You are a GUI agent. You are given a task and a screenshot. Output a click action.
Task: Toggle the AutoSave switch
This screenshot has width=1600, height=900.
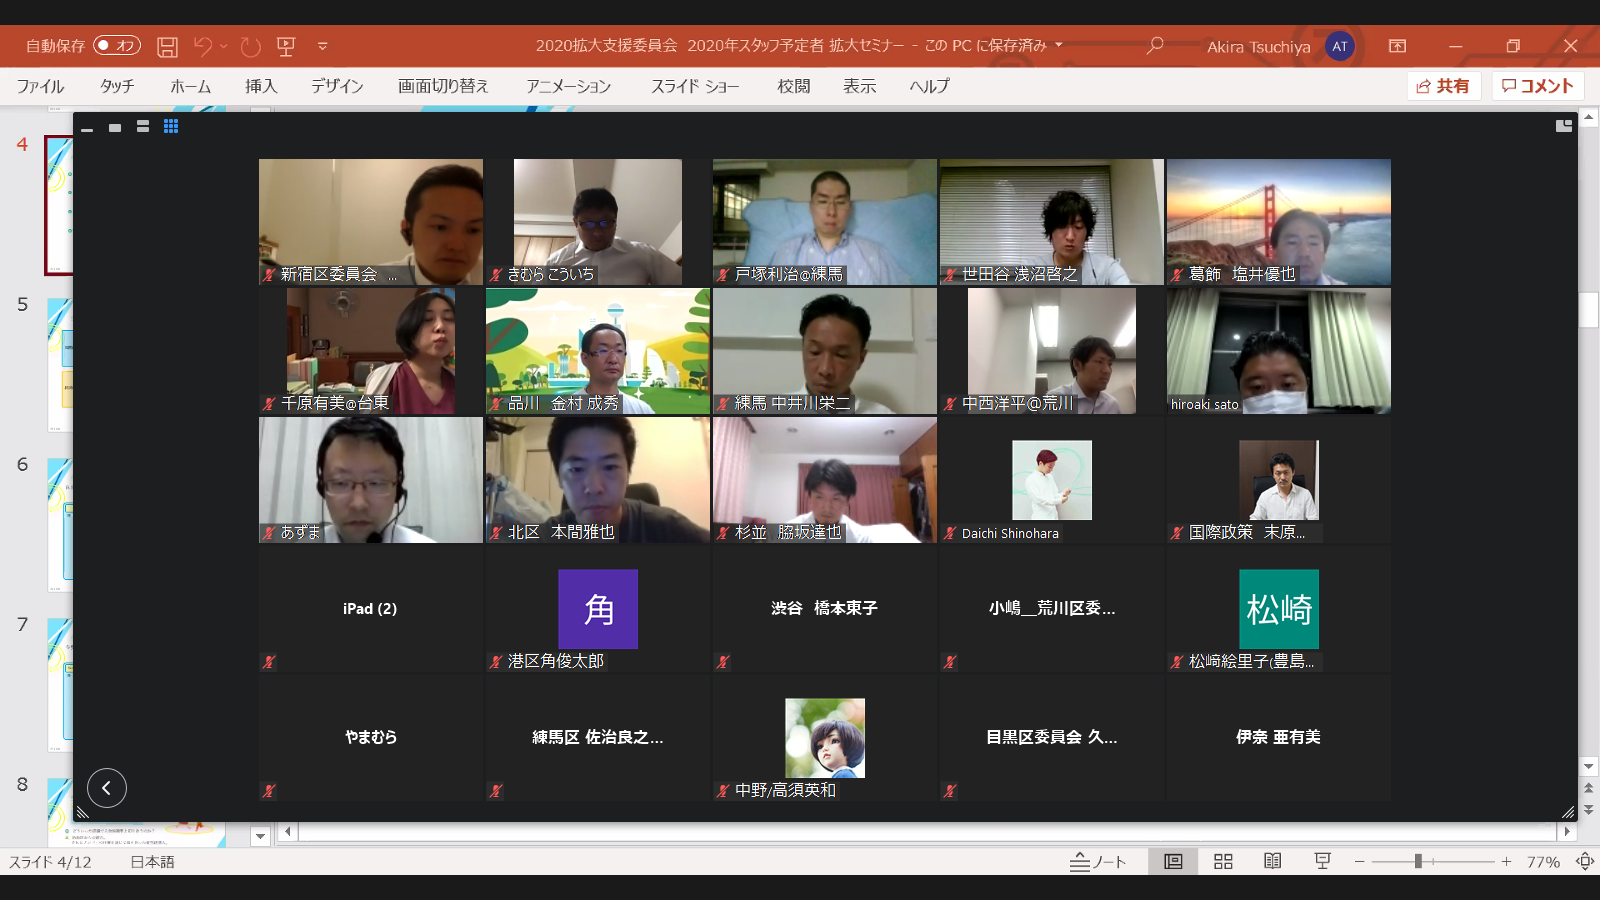[117, 46]
